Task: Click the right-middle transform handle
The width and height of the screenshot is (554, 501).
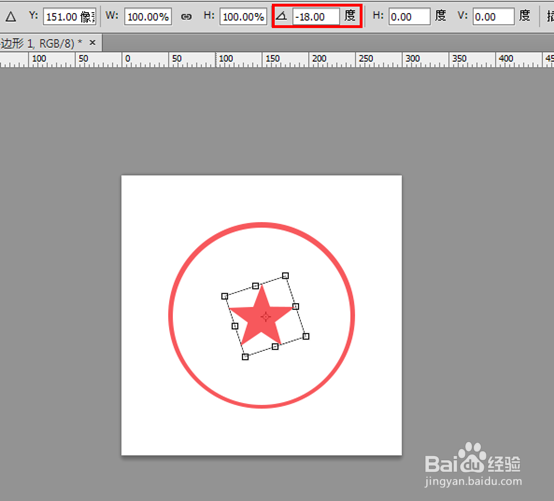Action: [x=296, y=306]
